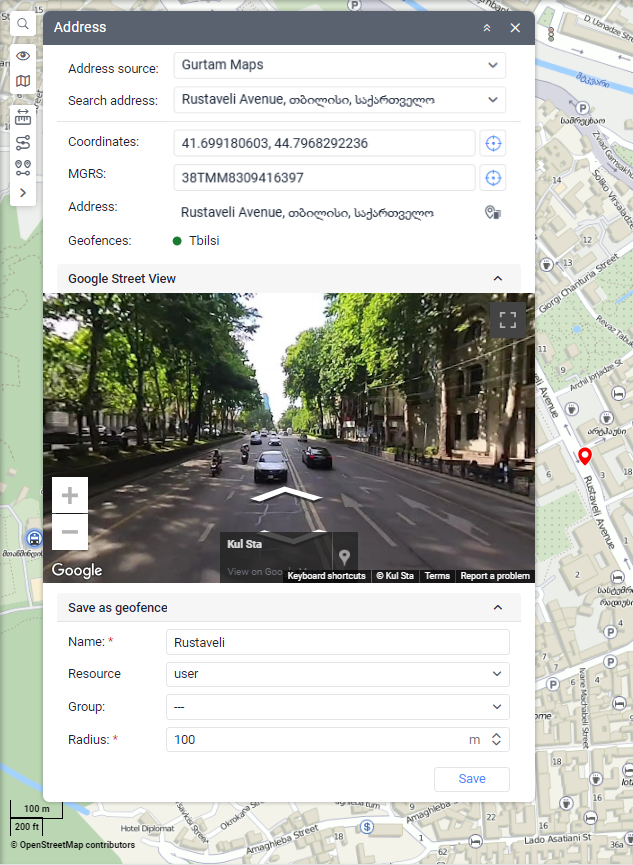Toggle the eye visibility tool
The image size is (633, 865).
(22, 56)
